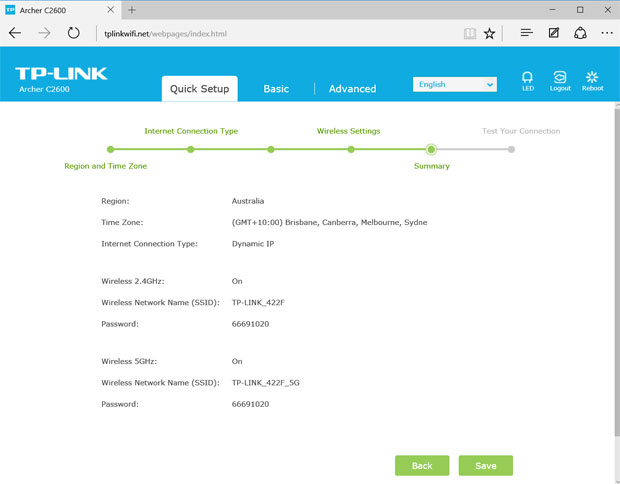Click the Archer C2600 model text under logo
Viewport: 620px width, 484px height.
click(x=44, y=89)
